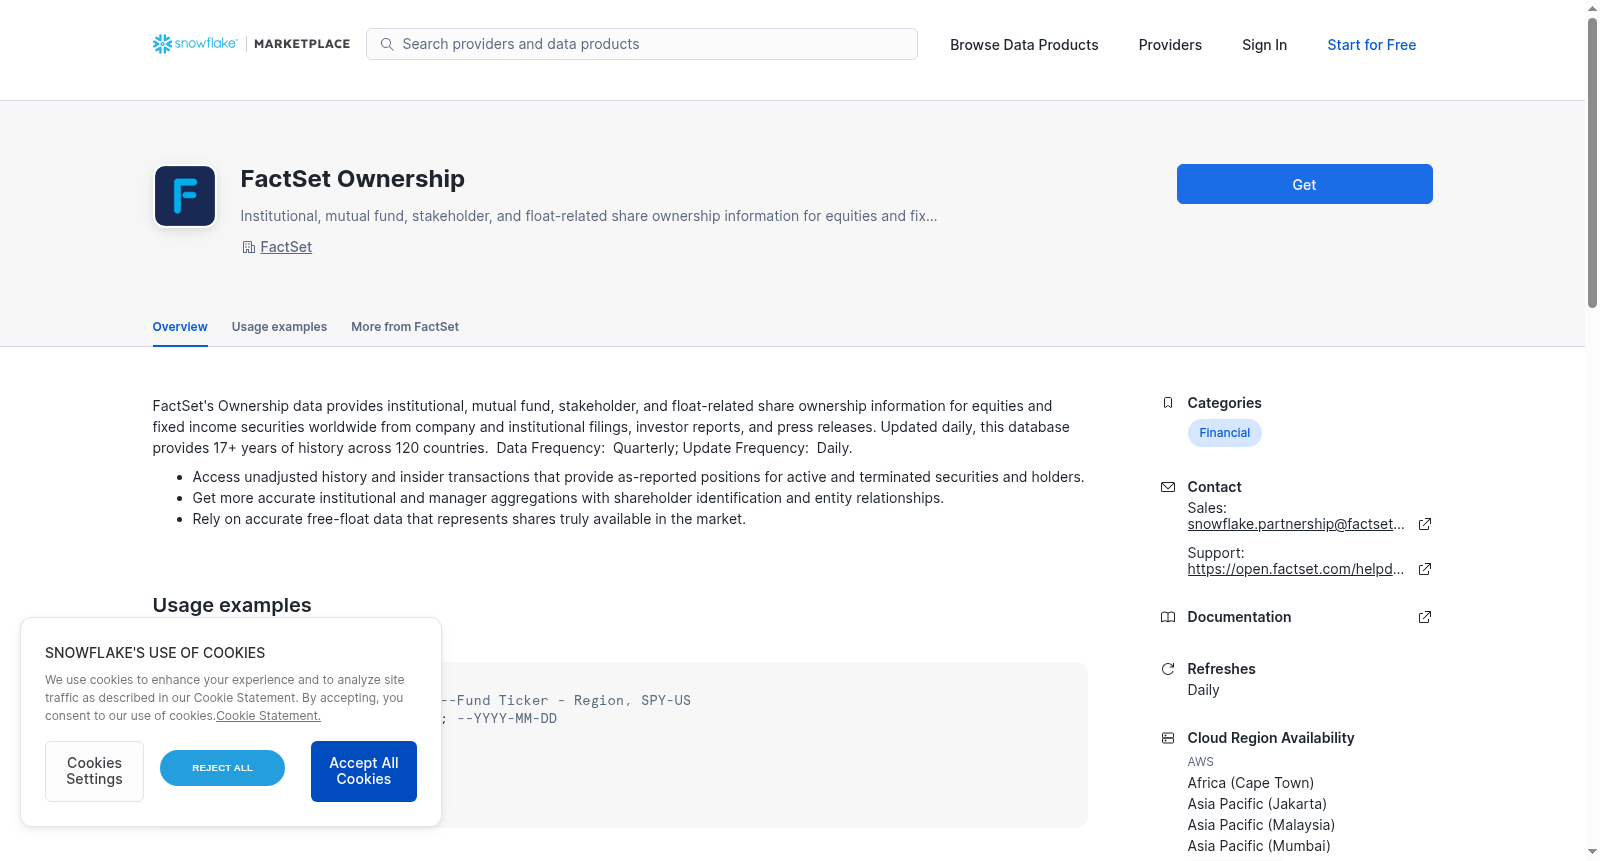Accept All Cookies in banner
This screenshot has height=861, width=1600.
coord(364,771)
